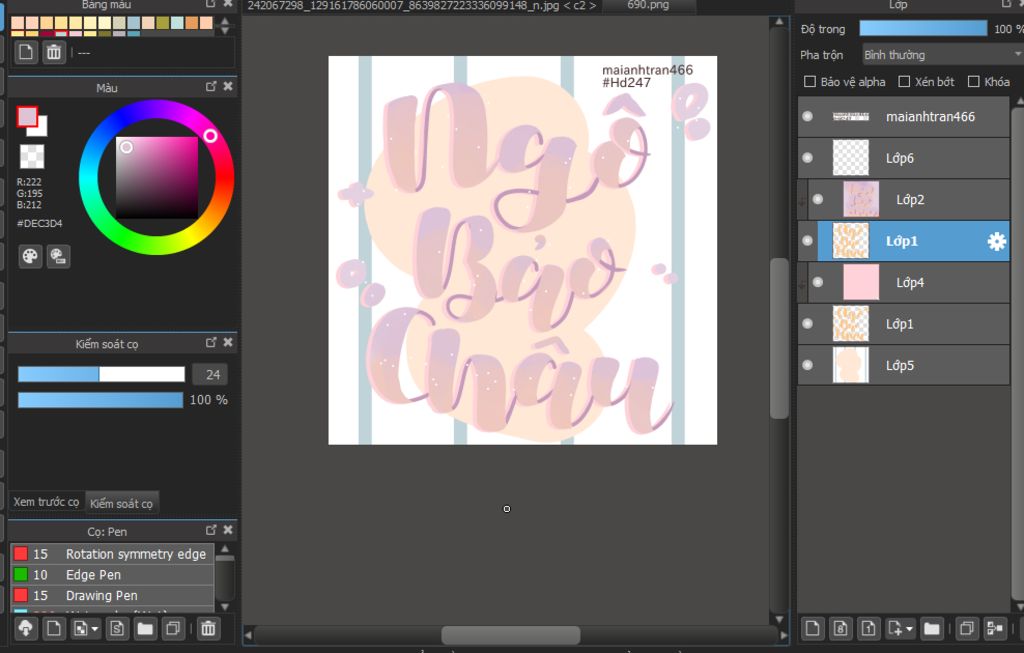The height and width of the screenshot is (653, 1024).
Task: Adjust the Độ trong layer opacity slider
Action: [x=923, y=28]
